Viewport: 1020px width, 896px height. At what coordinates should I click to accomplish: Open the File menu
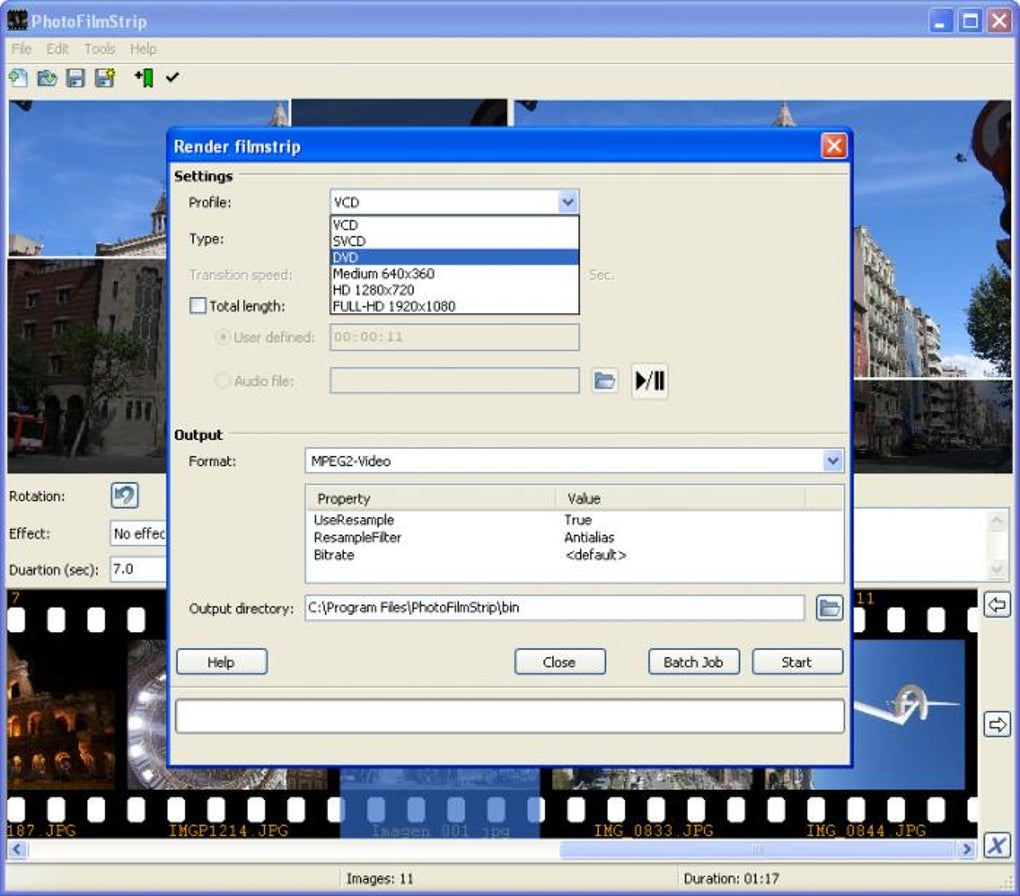(x=21, y=48)
